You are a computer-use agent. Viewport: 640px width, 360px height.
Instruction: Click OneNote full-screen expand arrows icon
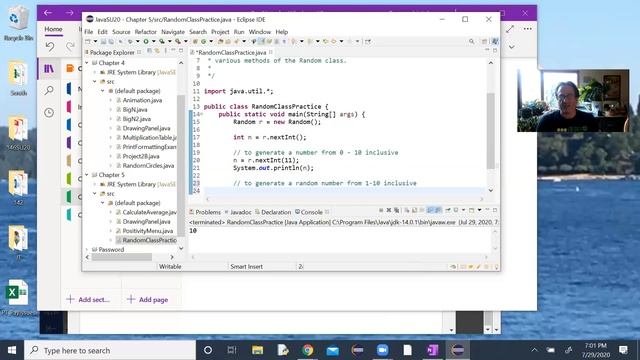coord(510,29)
